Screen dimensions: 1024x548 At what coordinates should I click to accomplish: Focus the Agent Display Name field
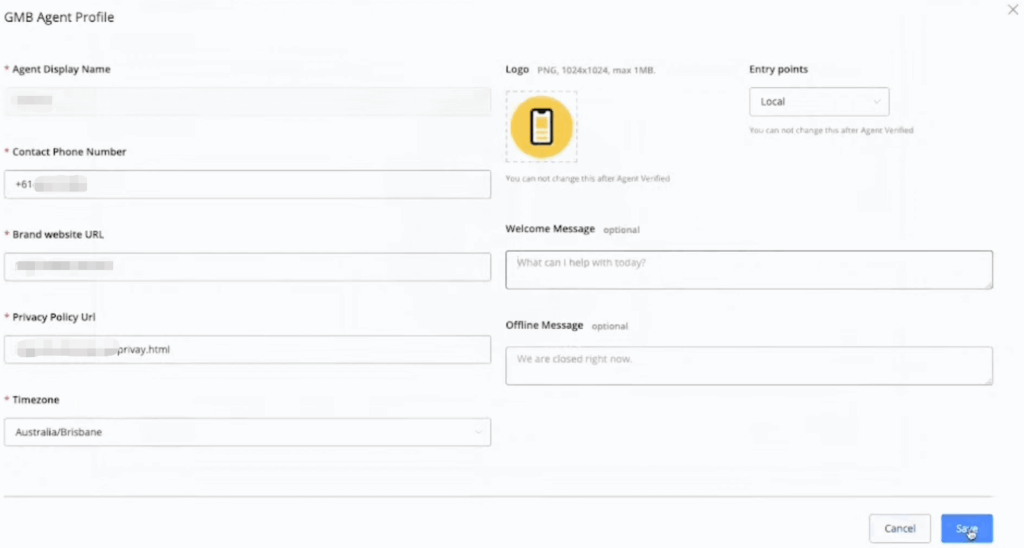click(x=247, y=101)
